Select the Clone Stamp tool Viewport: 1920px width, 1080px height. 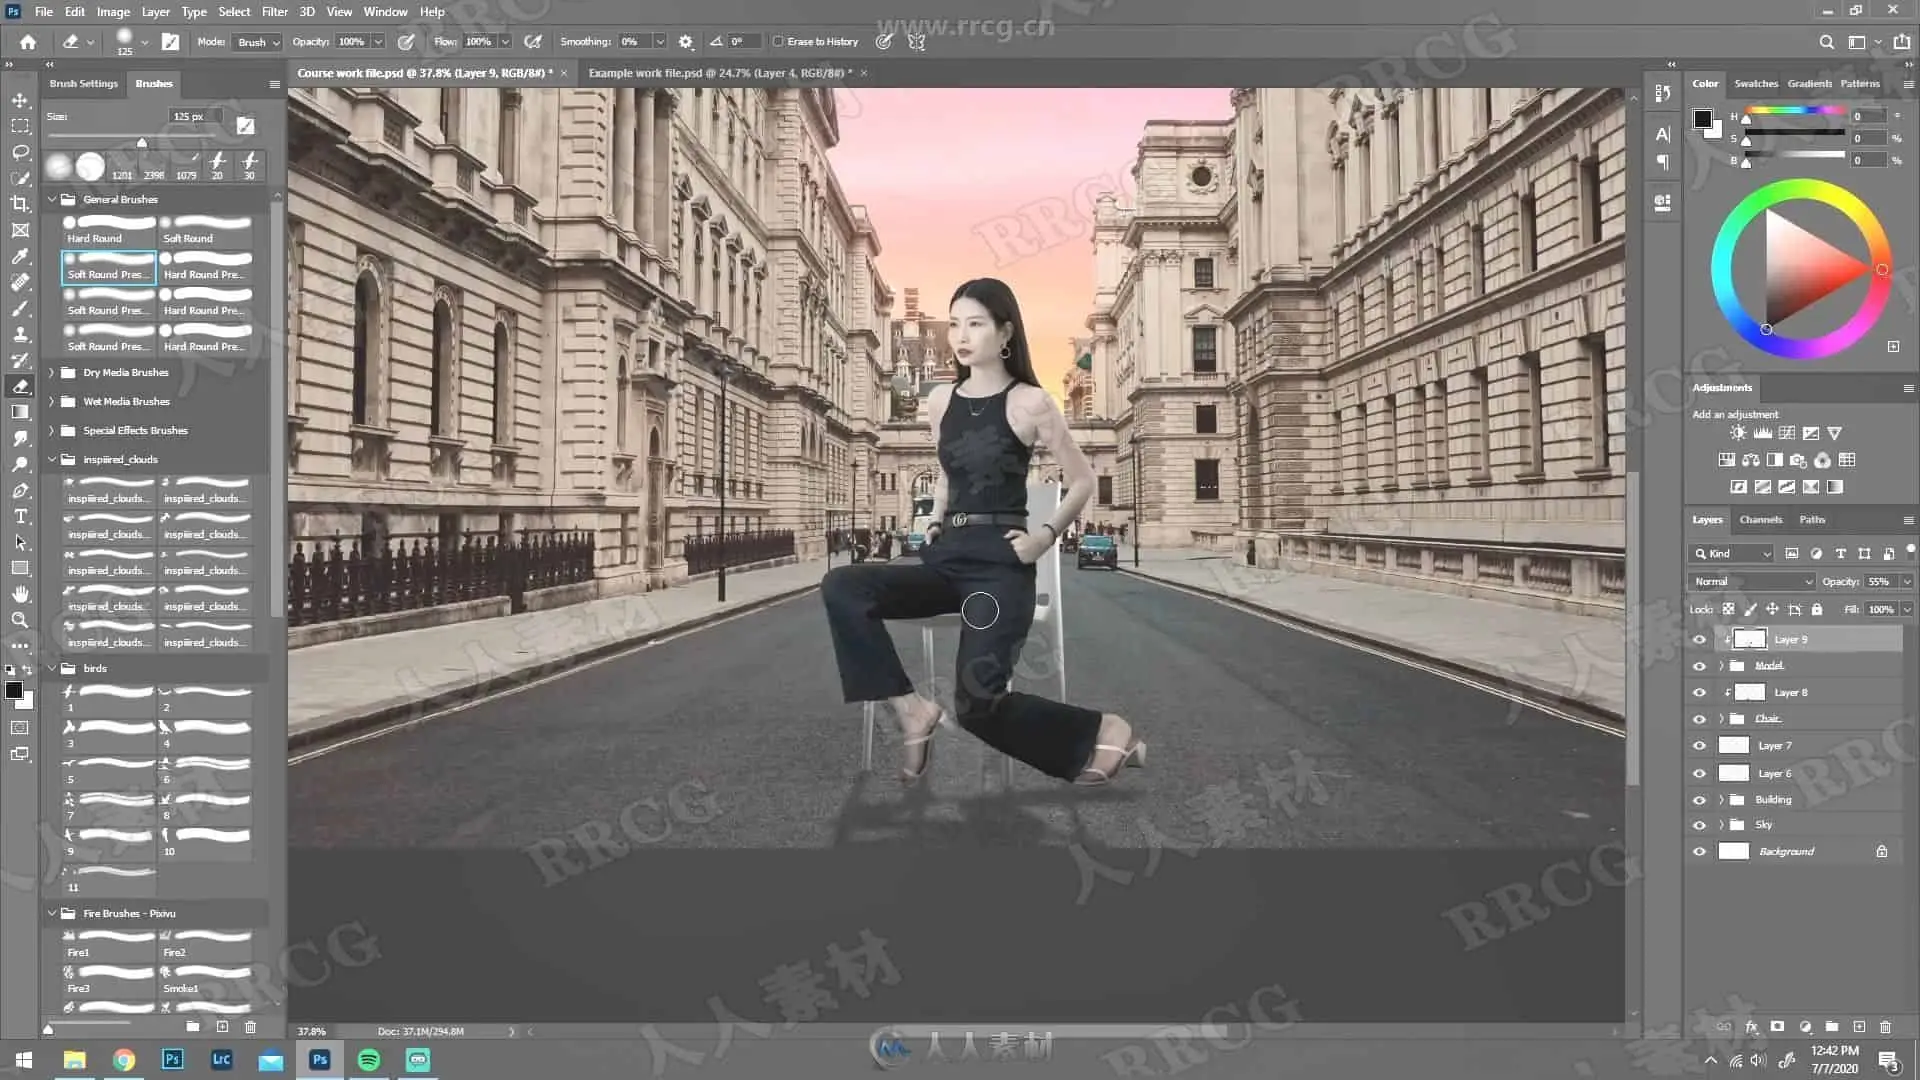pos(20,334)
